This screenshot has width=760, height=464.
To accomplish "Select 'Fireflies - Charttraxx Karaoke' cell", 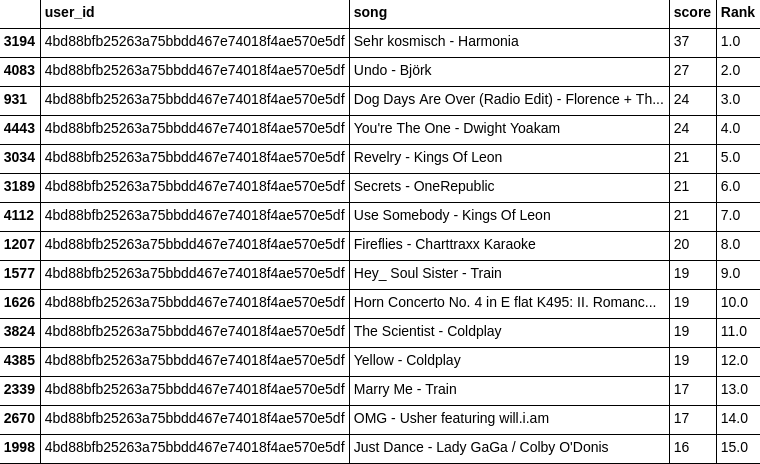I will click(x=445, y=245).
